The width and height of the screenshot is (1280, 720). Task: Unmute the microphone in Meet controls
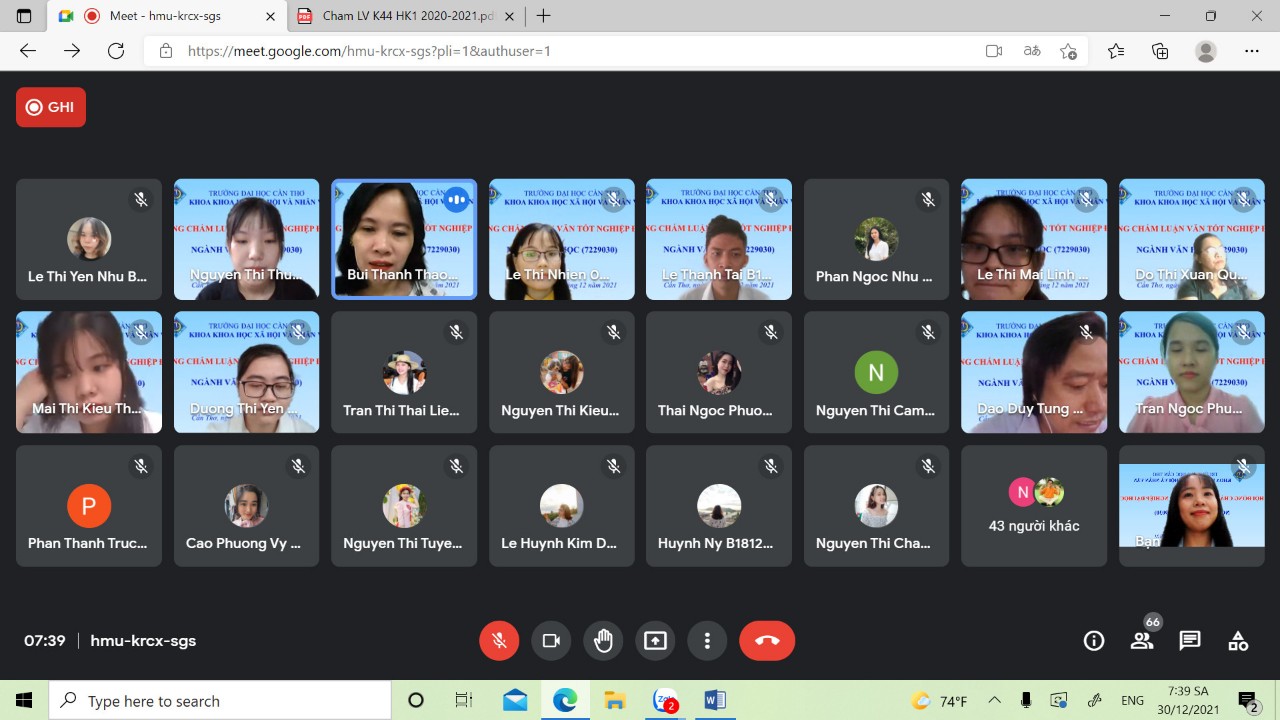(x=499, y=641)
